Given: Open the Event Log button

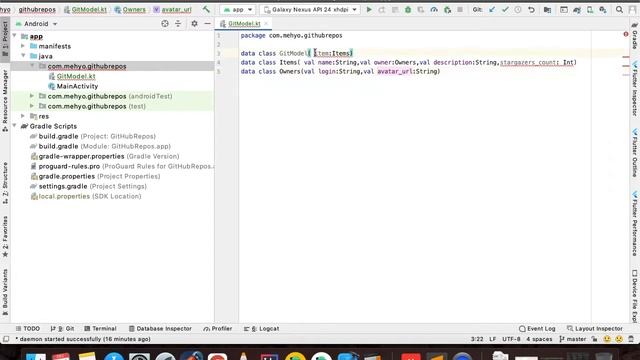Looking at the screenshot, I should 537,329.
